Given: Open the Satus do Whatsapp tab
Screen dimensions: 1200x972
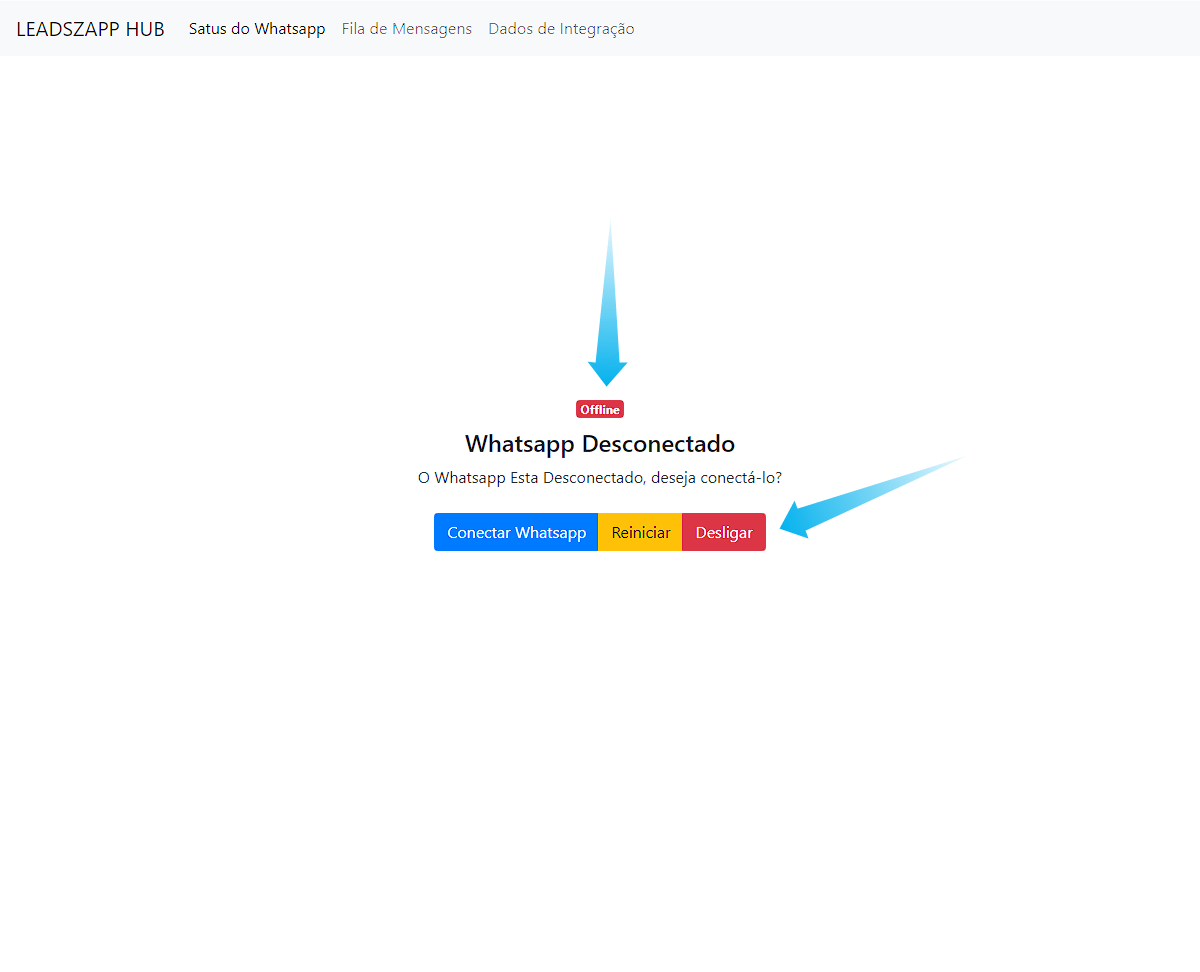Looking at the screenshot, I should point(257,29).
